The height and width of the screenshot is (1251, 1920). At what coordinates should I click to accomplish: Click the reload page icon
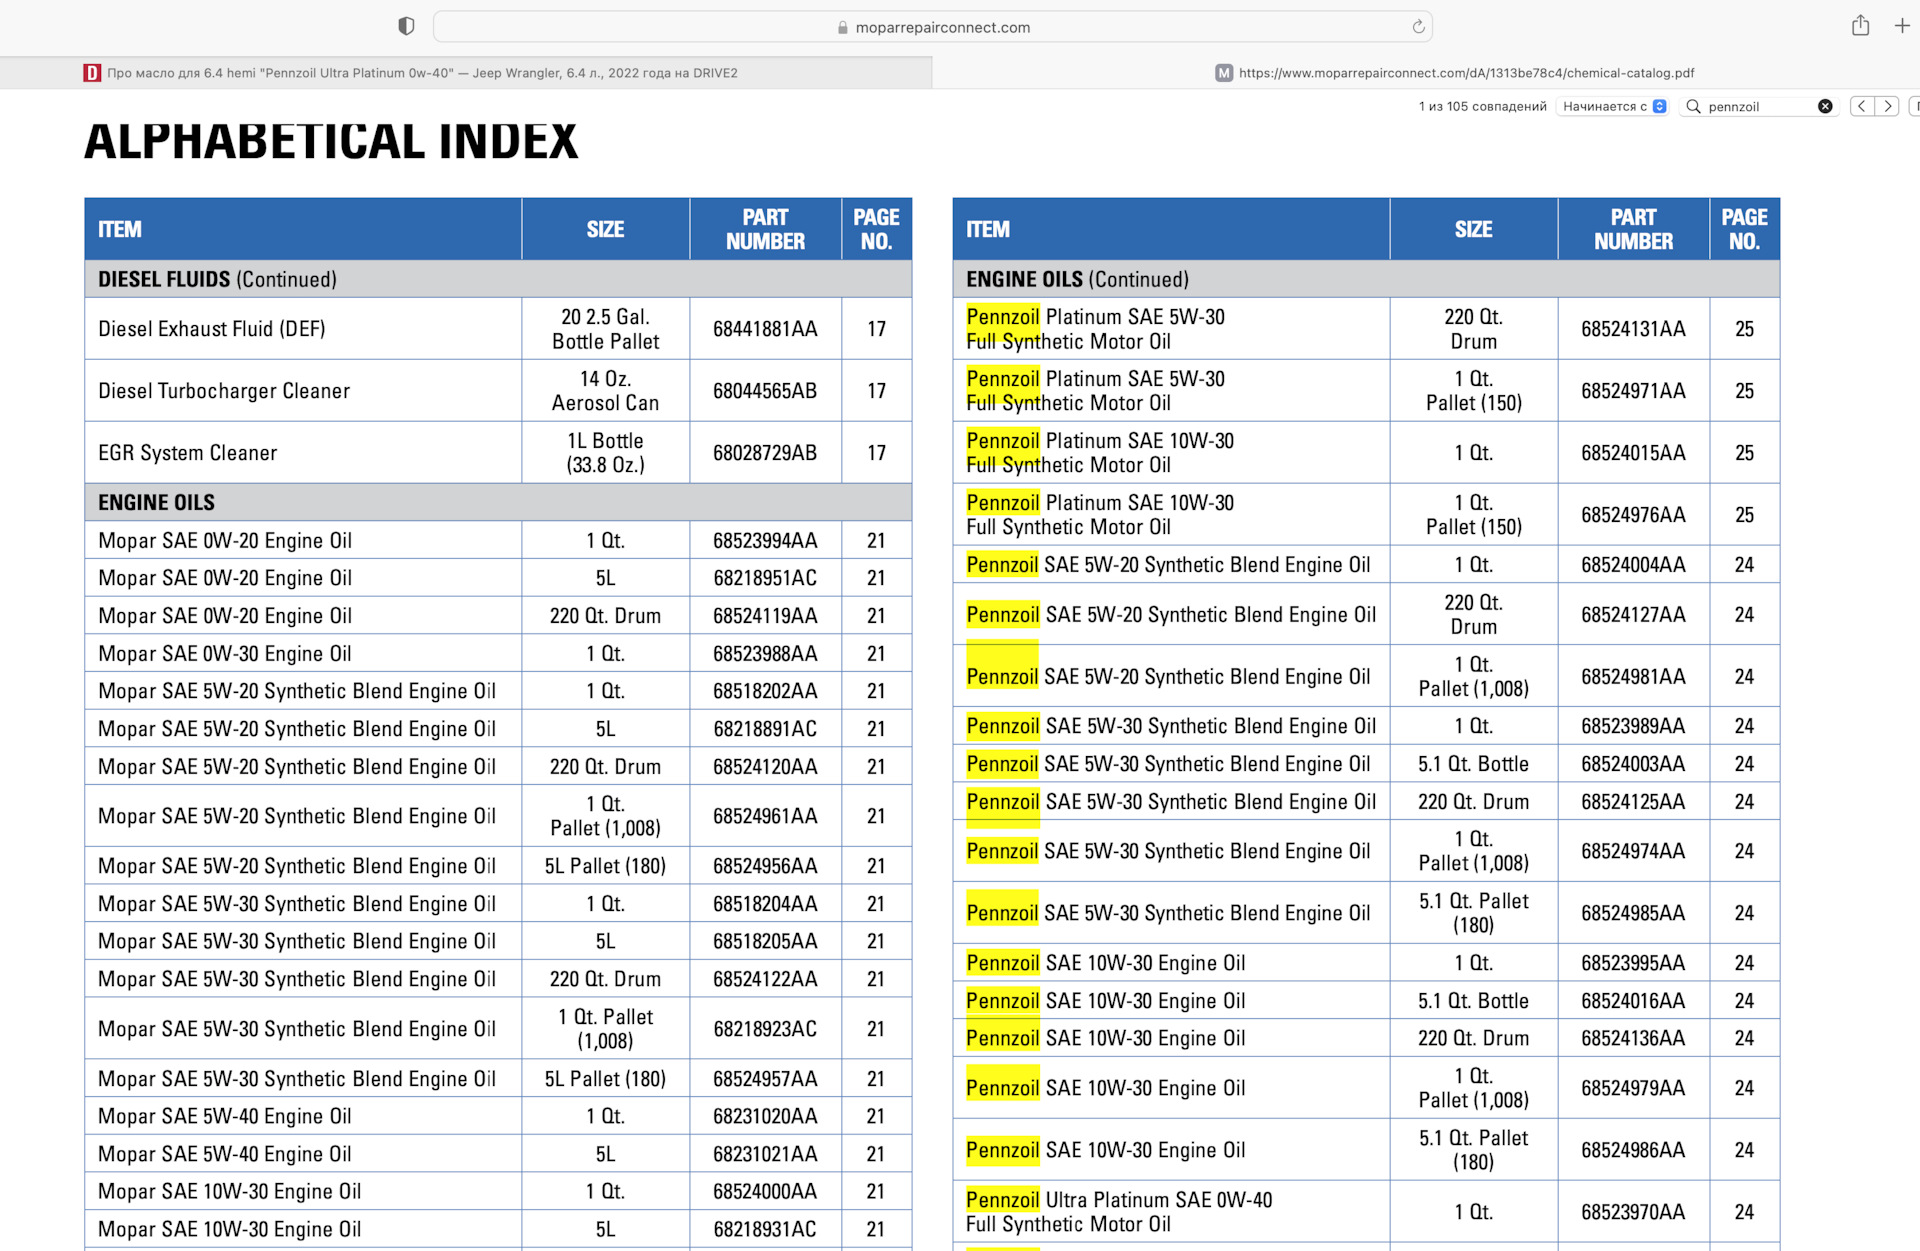[x=1418, y=27]
